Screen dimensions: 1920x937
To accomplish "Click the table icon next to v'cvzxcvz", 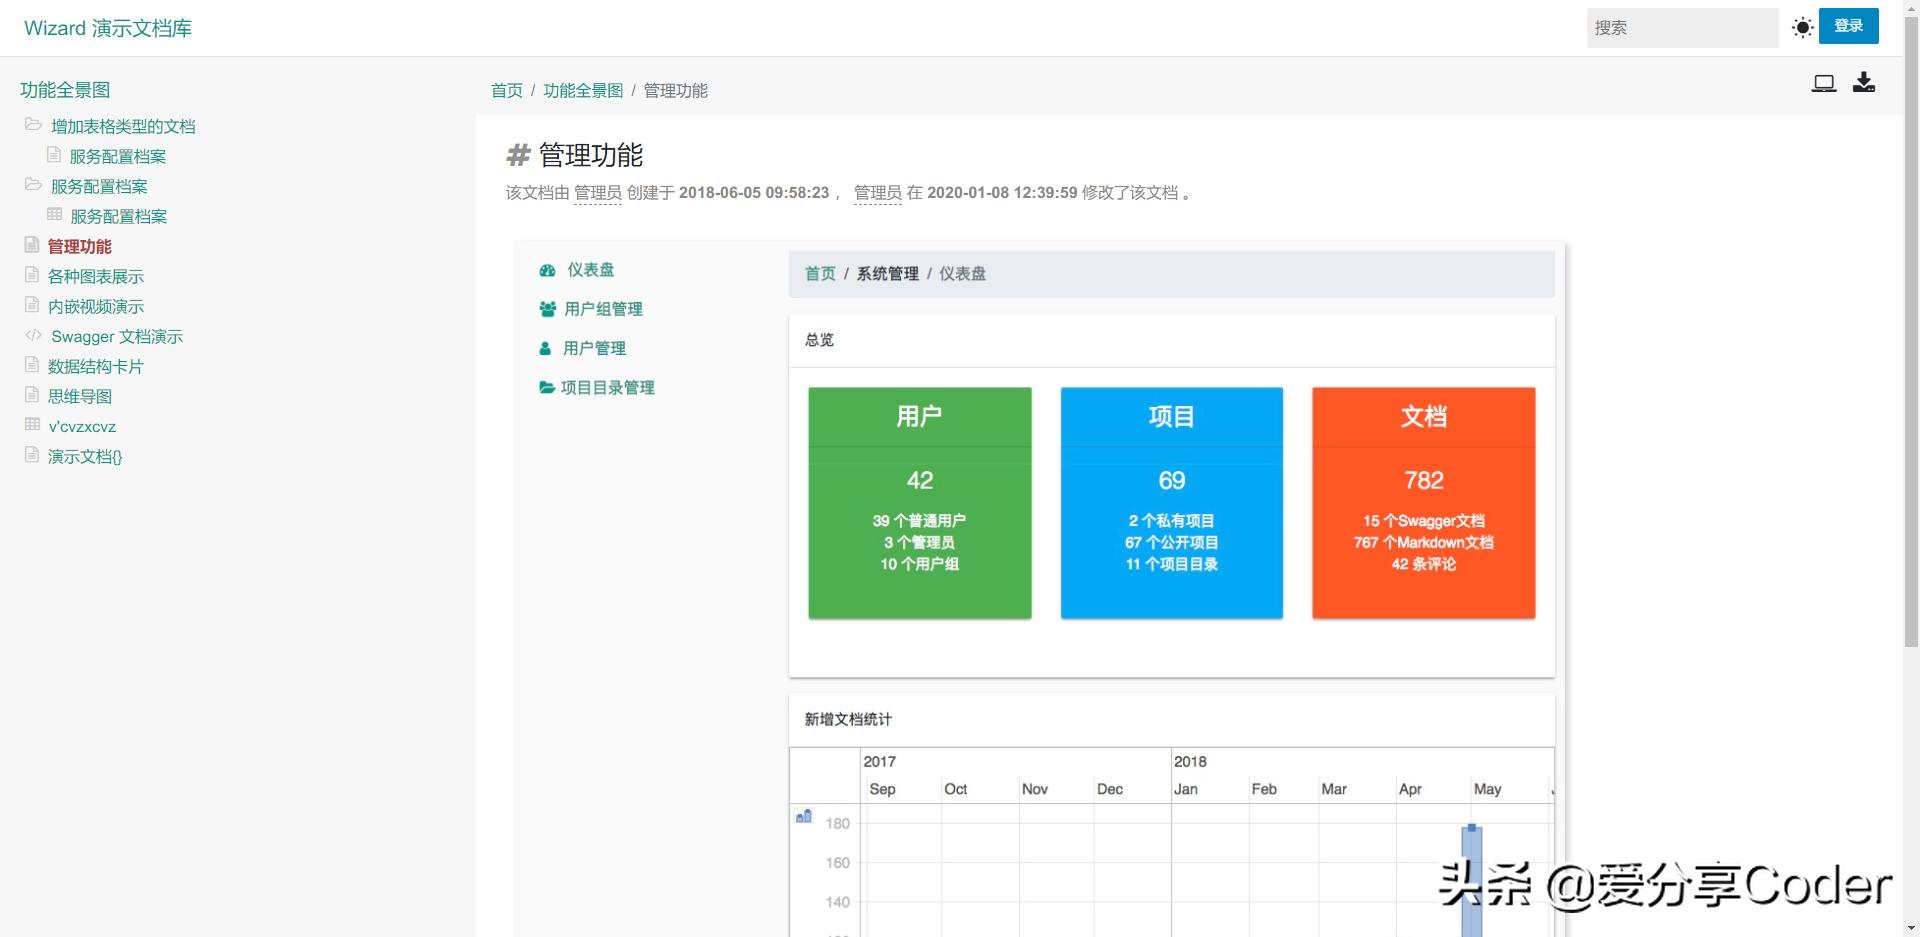I will pyautogui.click(x=31, y=426).
